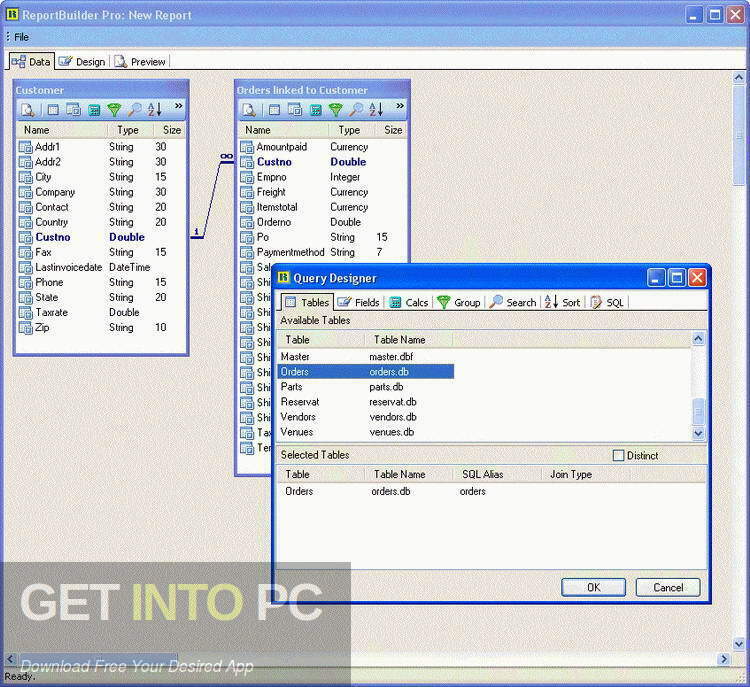
Task: Open Search tab in Query Designer
Action: pos(513,302)
